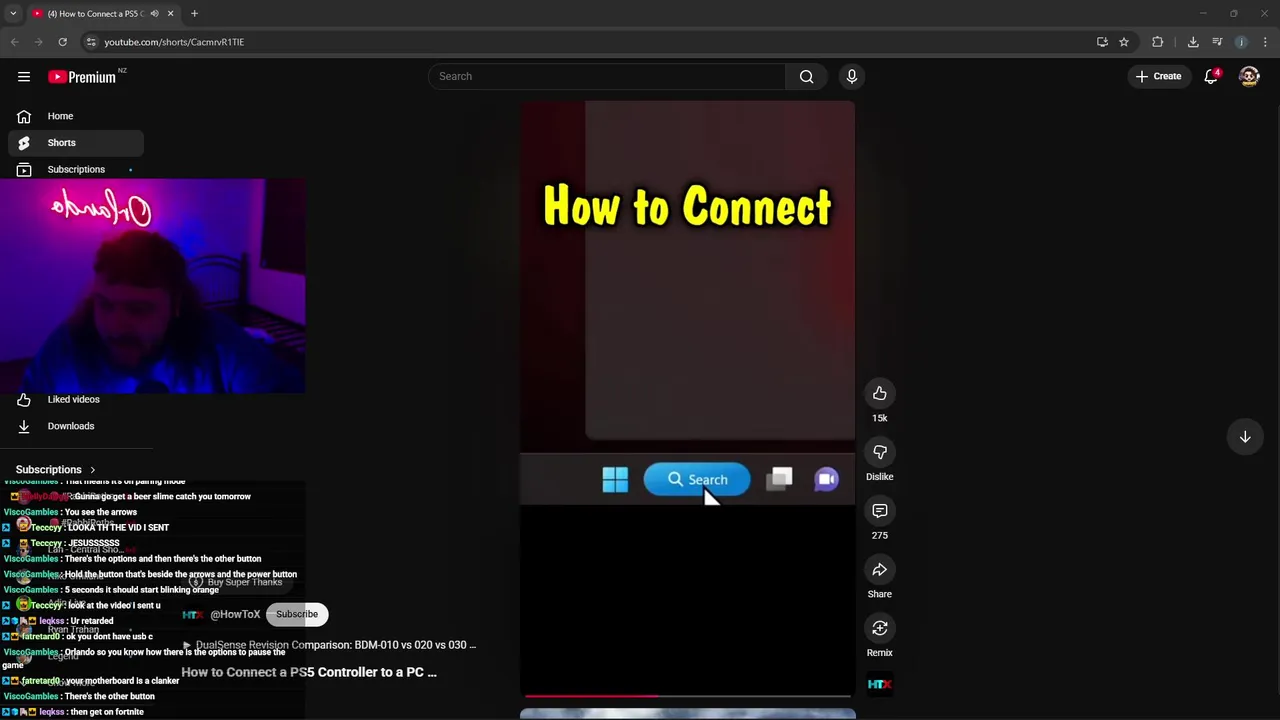Screen dimensions: 1280x720
Task: Pause the playing short video
Action: click(x=687, y=400)
